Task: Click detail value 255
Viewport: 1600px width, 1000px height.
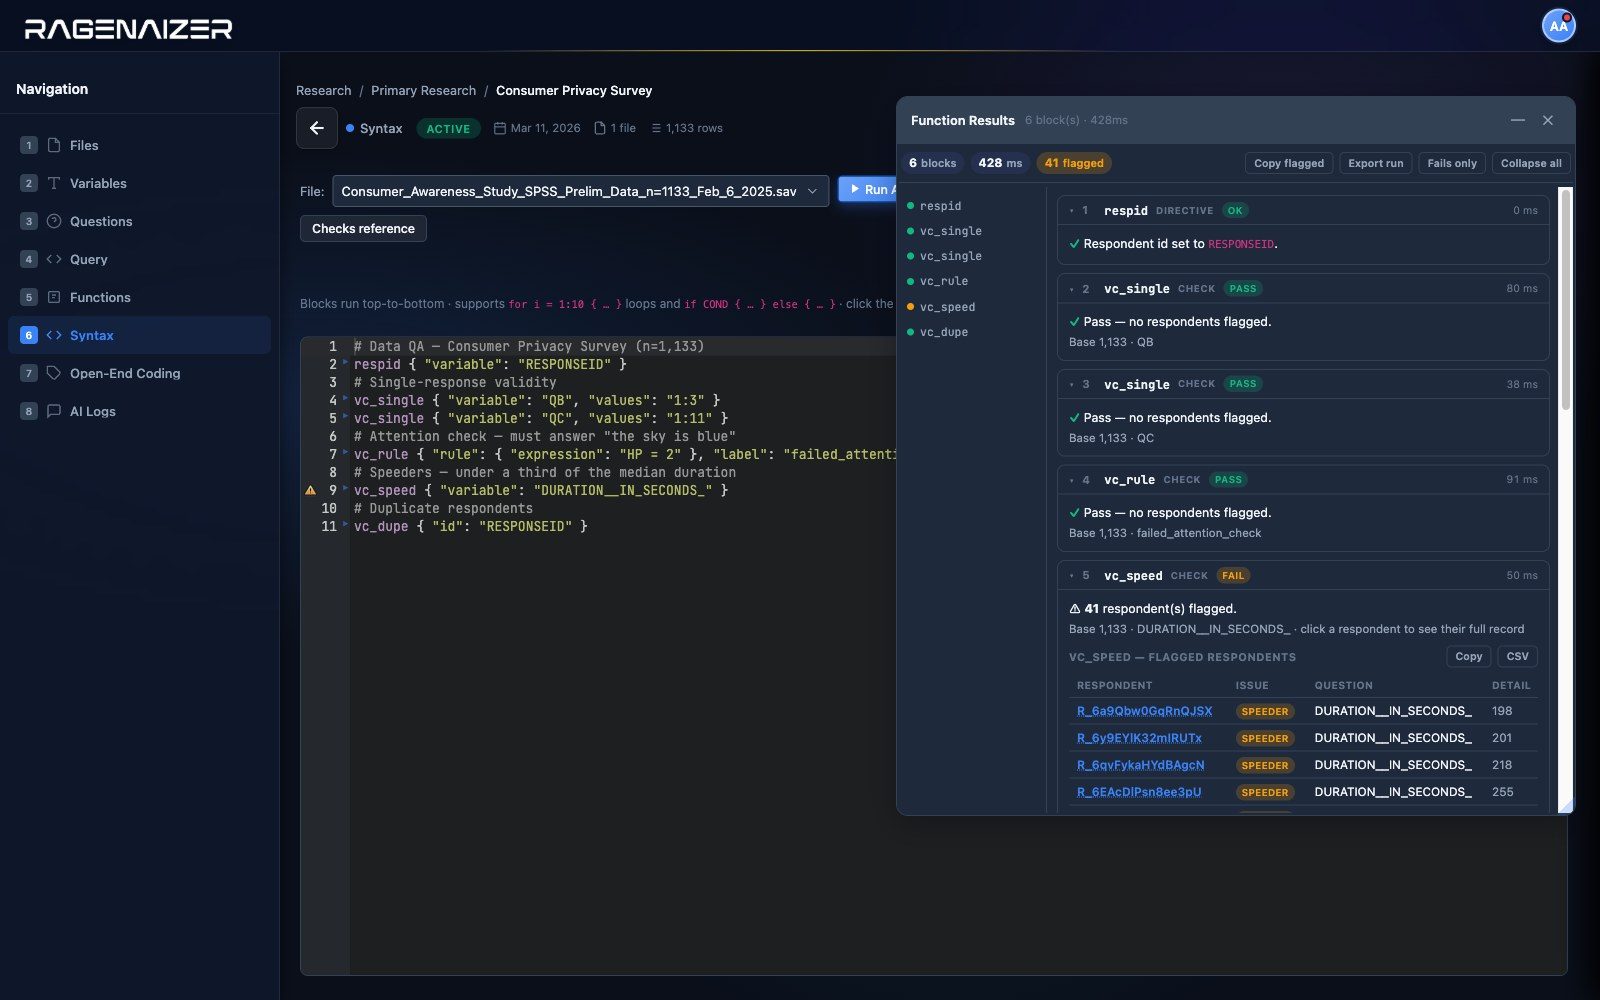Action: (1502, 792)
